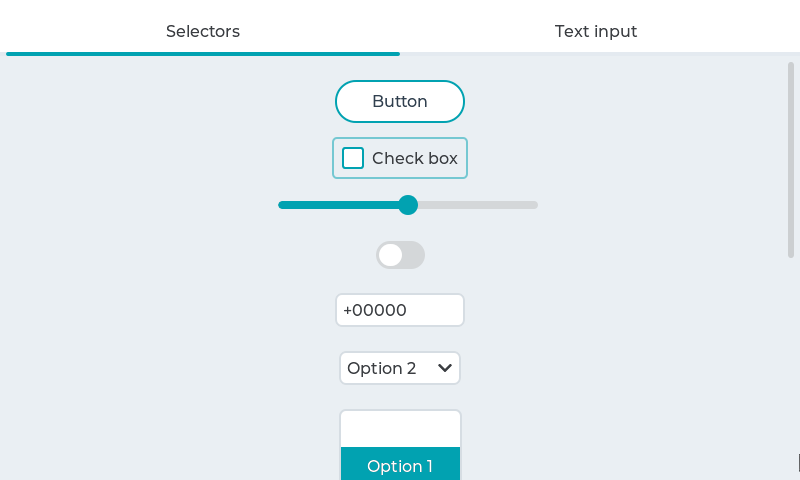Click the round teal slider handle
This screenshot has width=800, height=480.
(408, 205)
